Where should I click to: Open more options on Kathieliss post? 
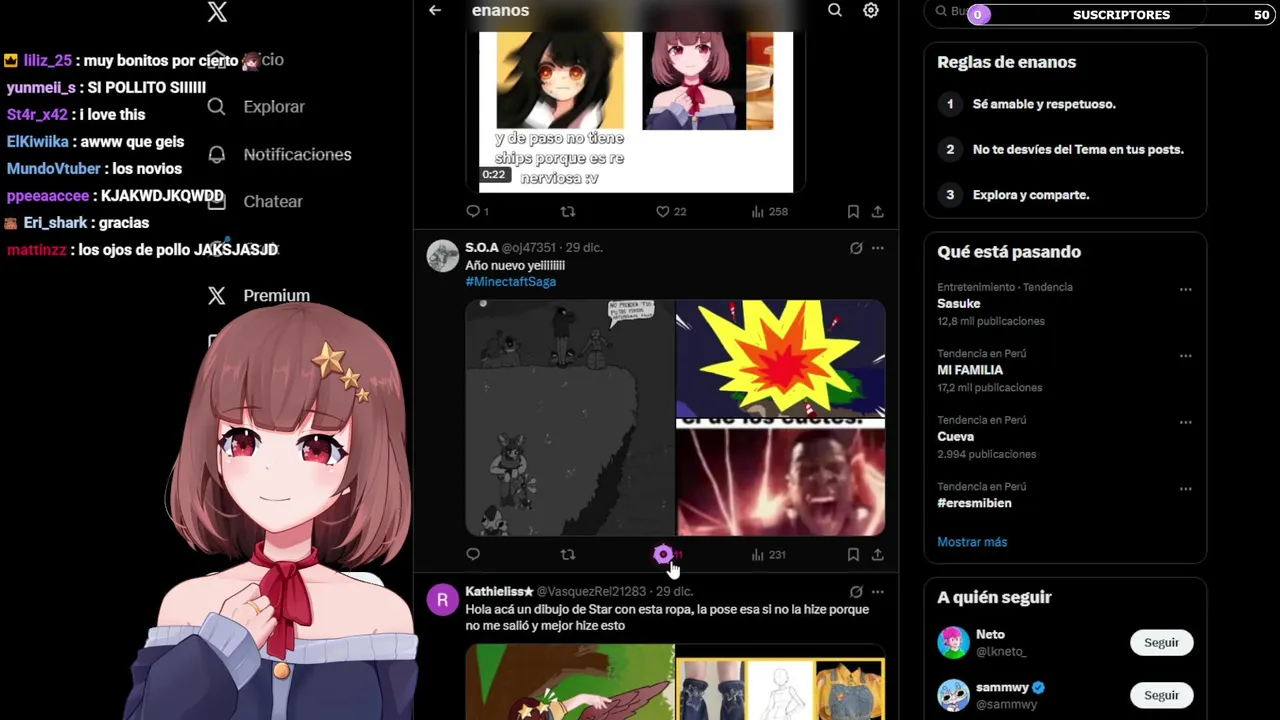pos(877,592)
